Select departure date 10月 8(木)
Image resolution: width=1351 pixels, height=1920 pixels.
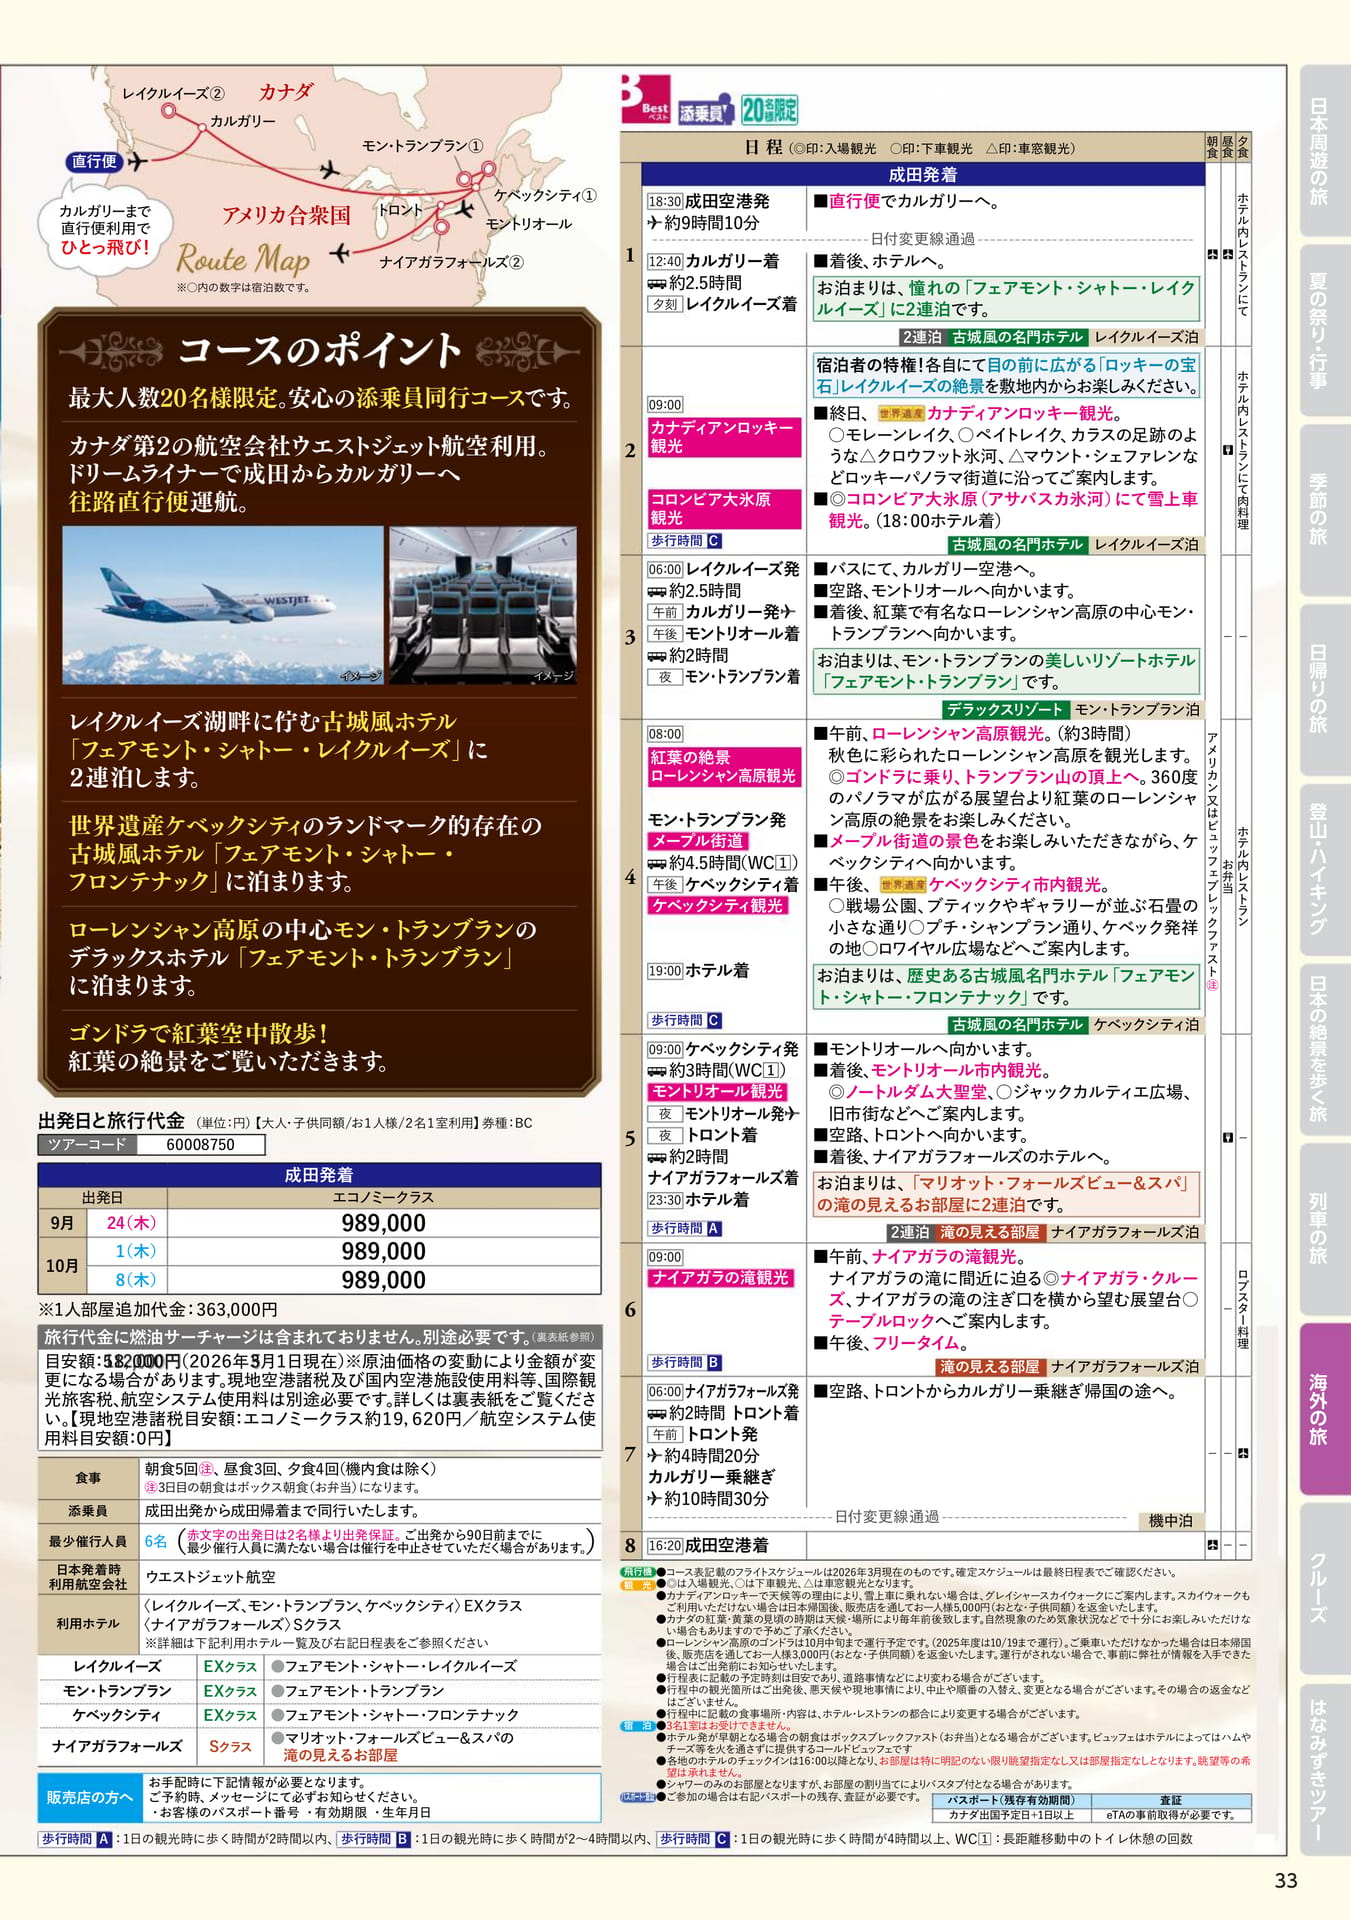click(135, 1280)
